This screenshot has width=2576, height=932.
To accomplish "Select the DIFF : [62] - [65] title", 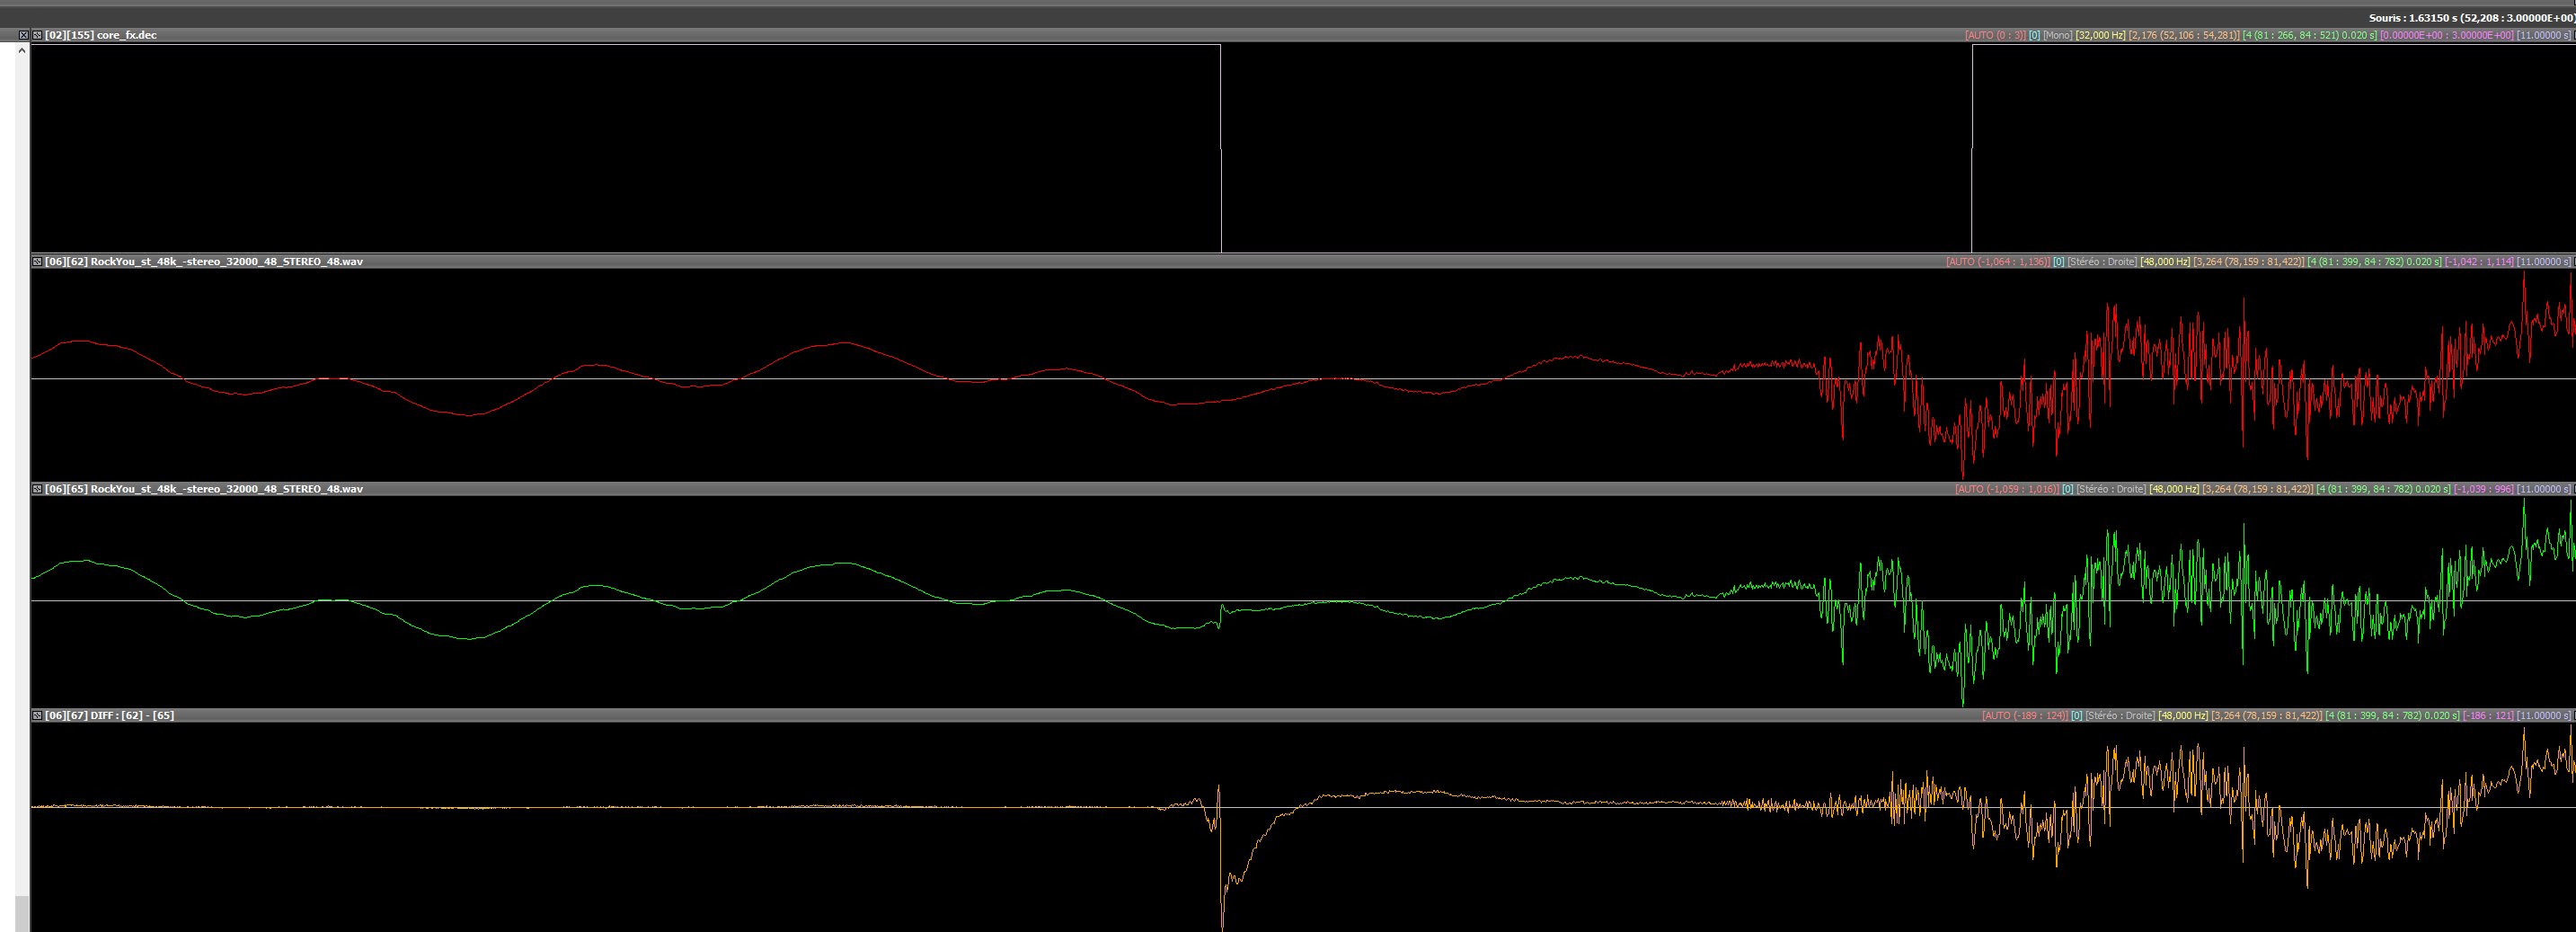I will click(x=110, y=716).
